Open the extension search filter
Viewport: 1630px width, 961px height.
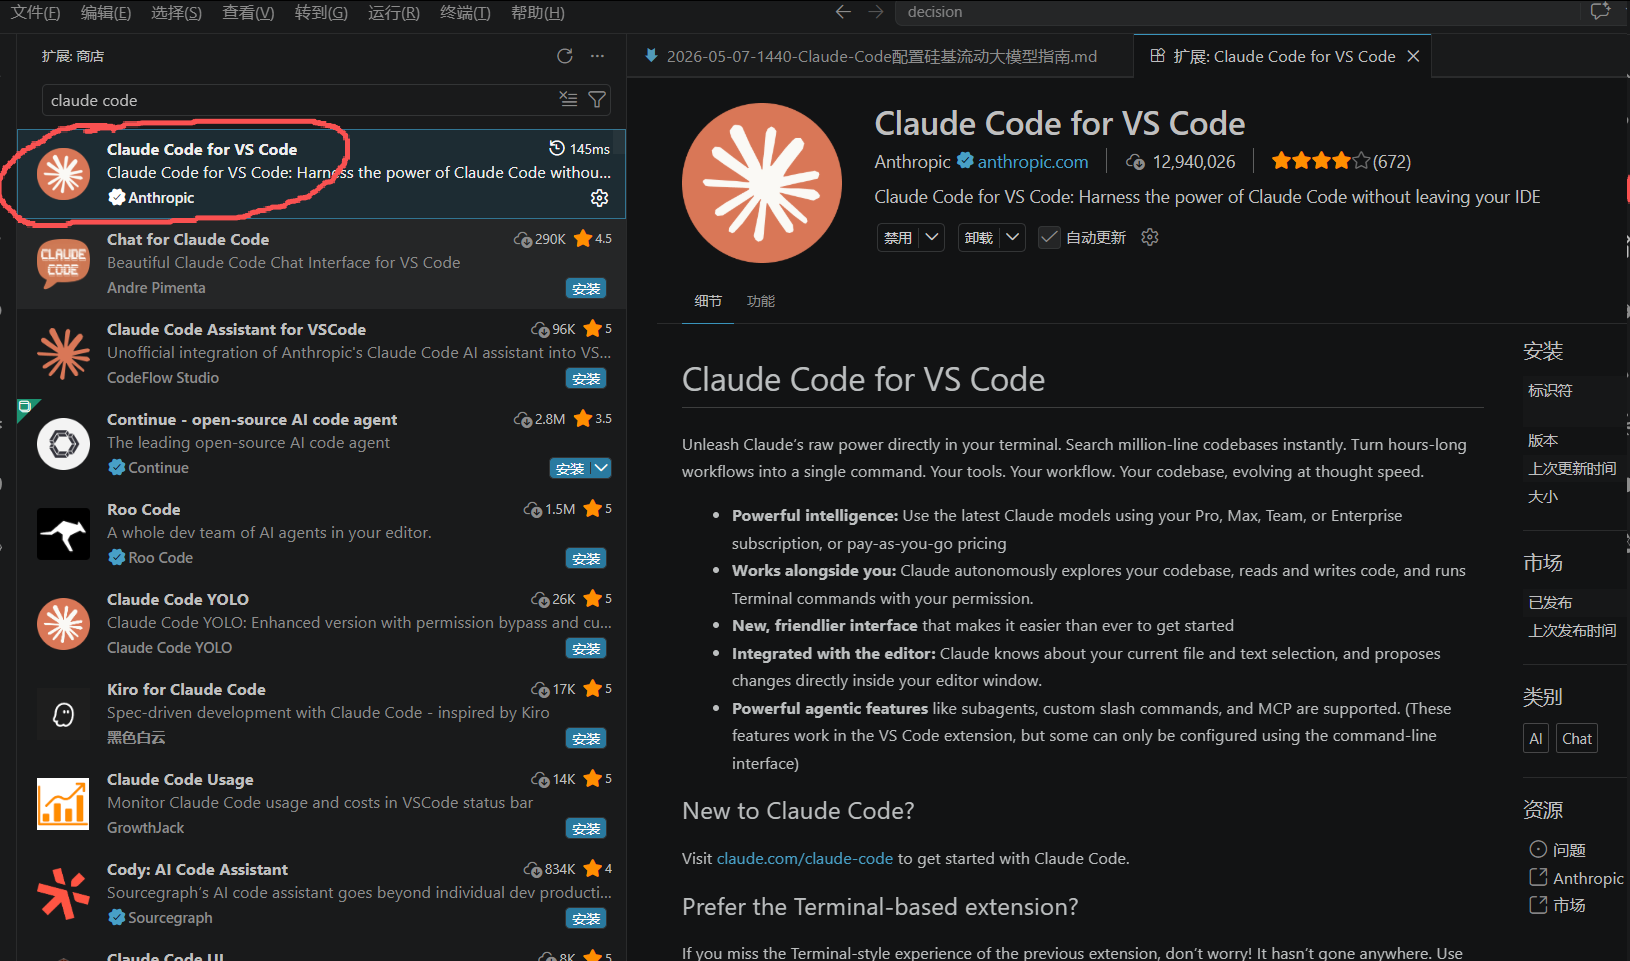(597, 99)
